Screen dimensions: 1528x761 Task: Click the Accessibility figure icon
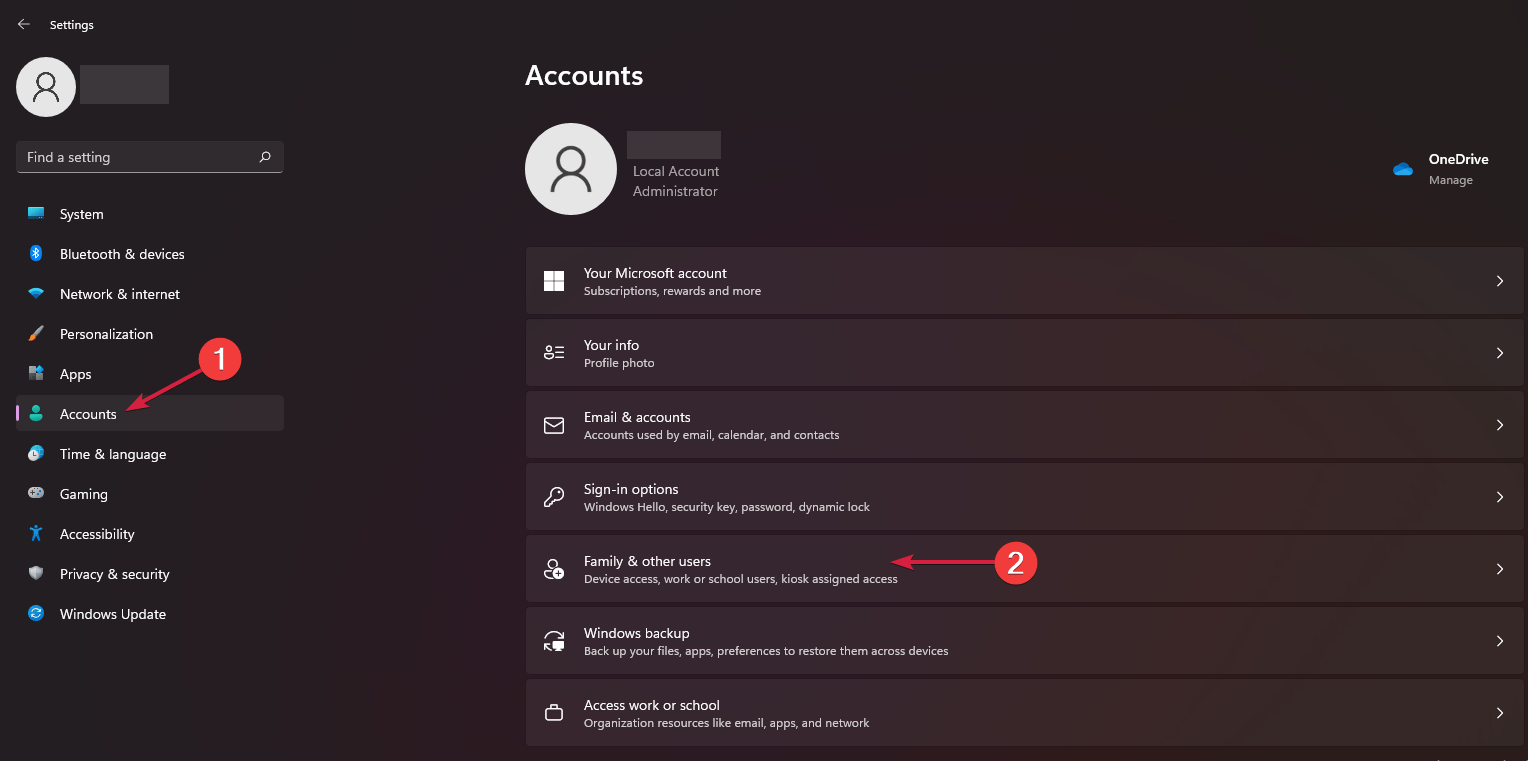tap(36, 534)
